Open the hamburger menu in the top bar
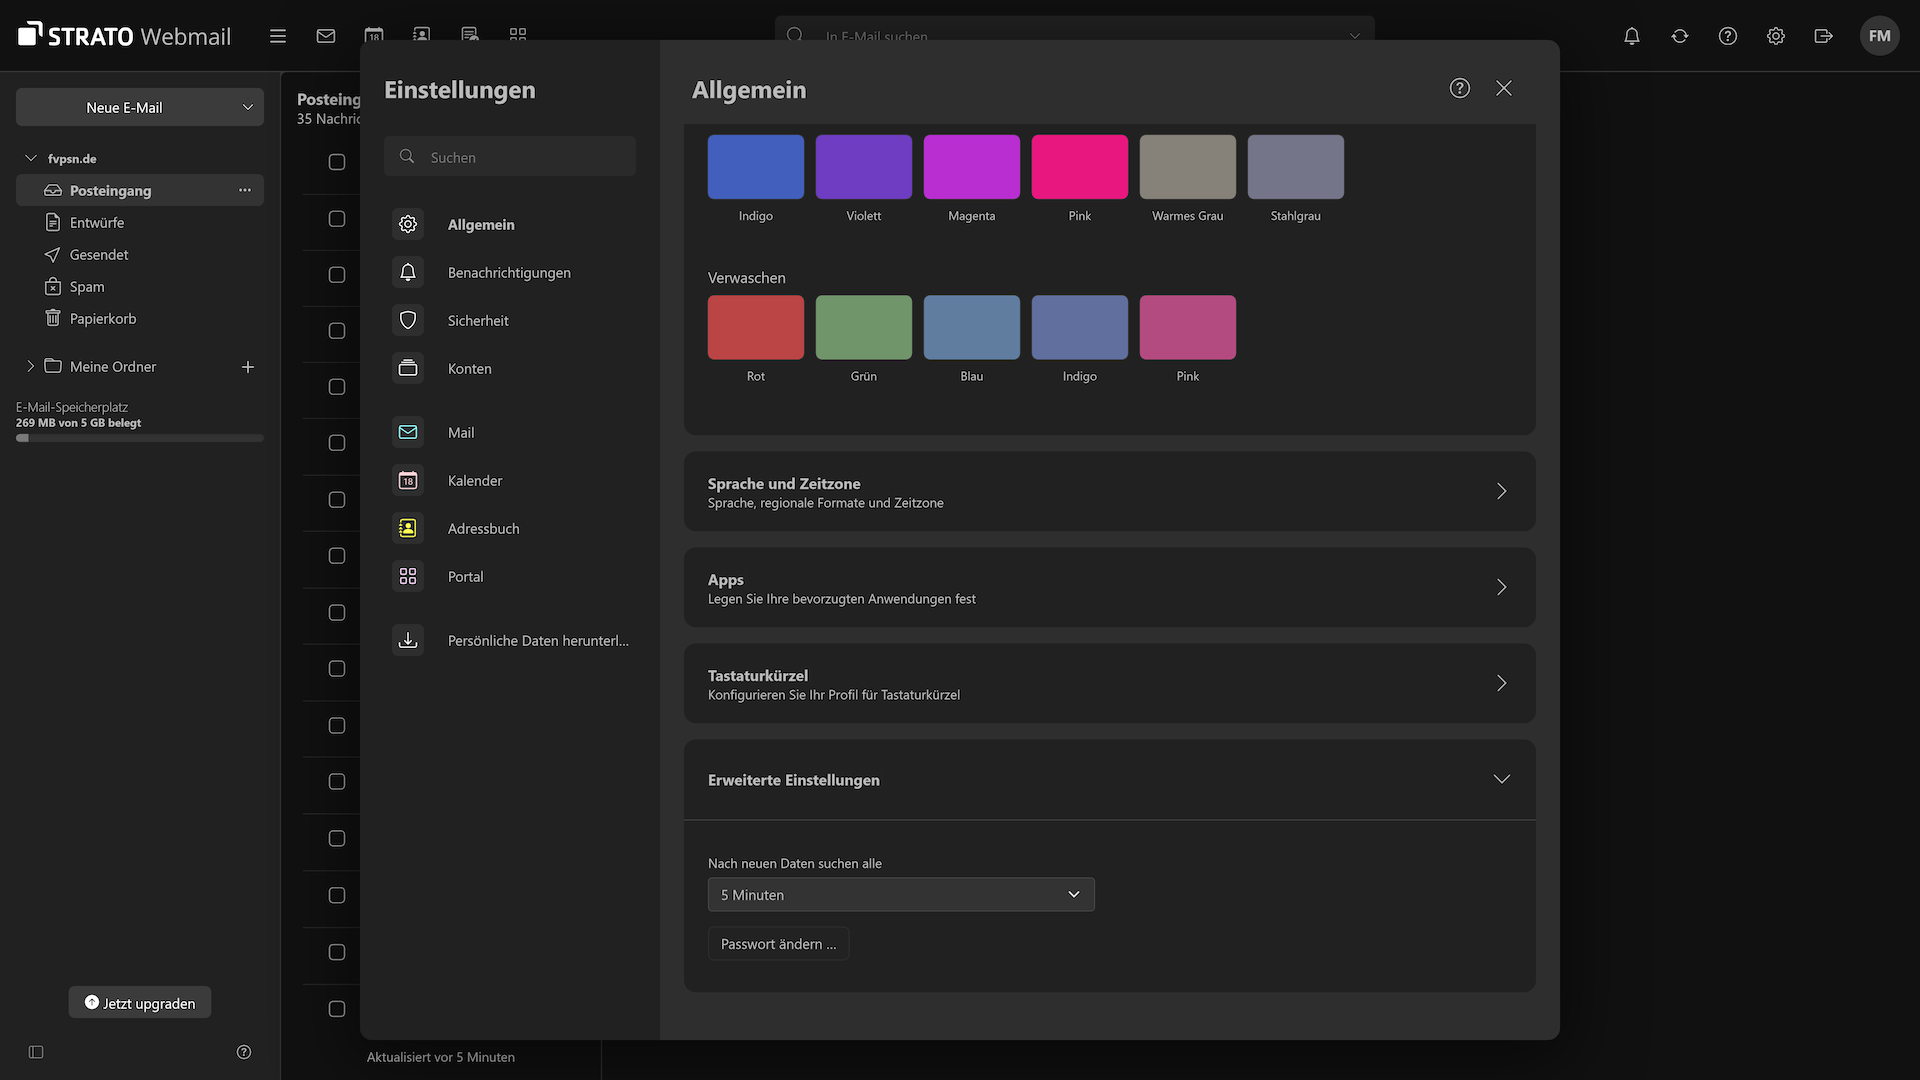1920x1080 pixels. coord(278,36)
